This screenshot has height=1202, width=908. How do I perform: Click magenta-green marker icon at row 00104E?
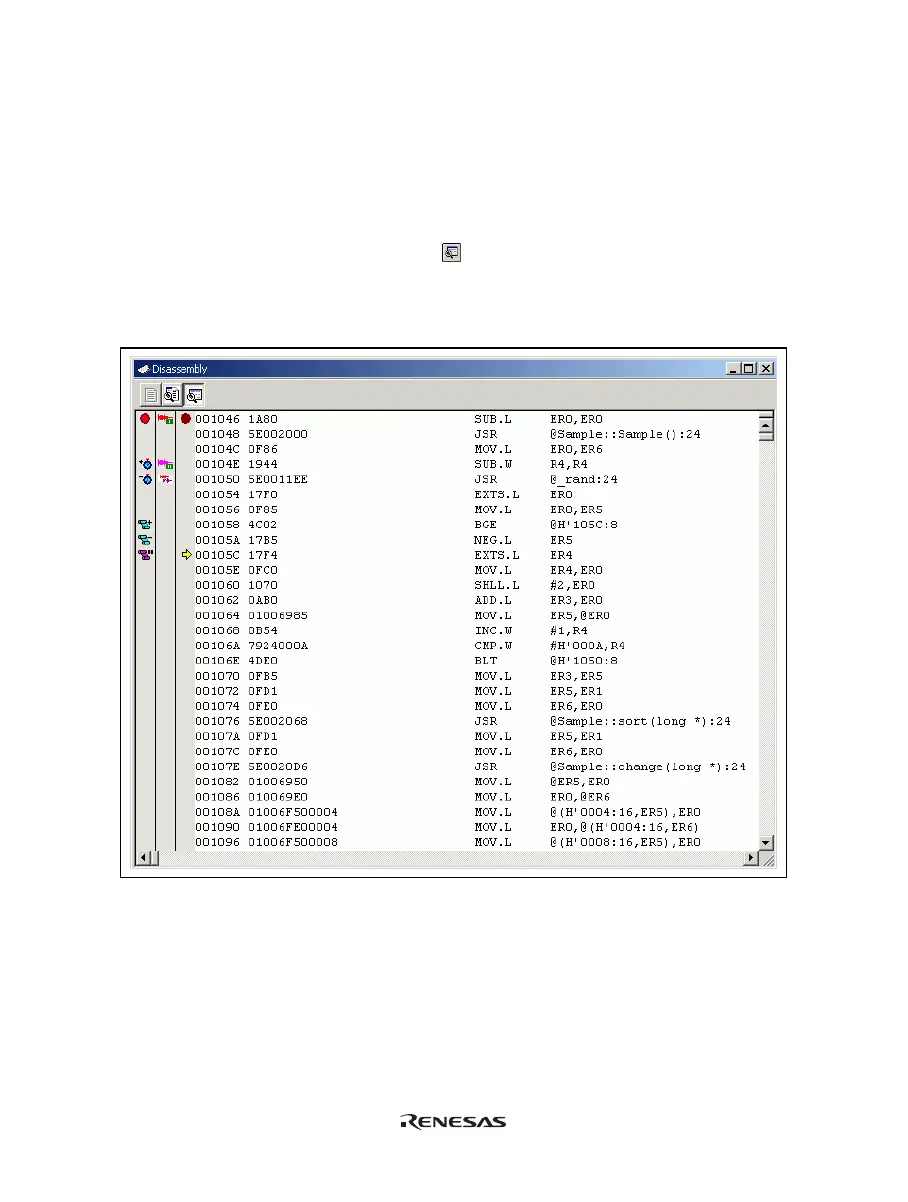coord(166,465)
